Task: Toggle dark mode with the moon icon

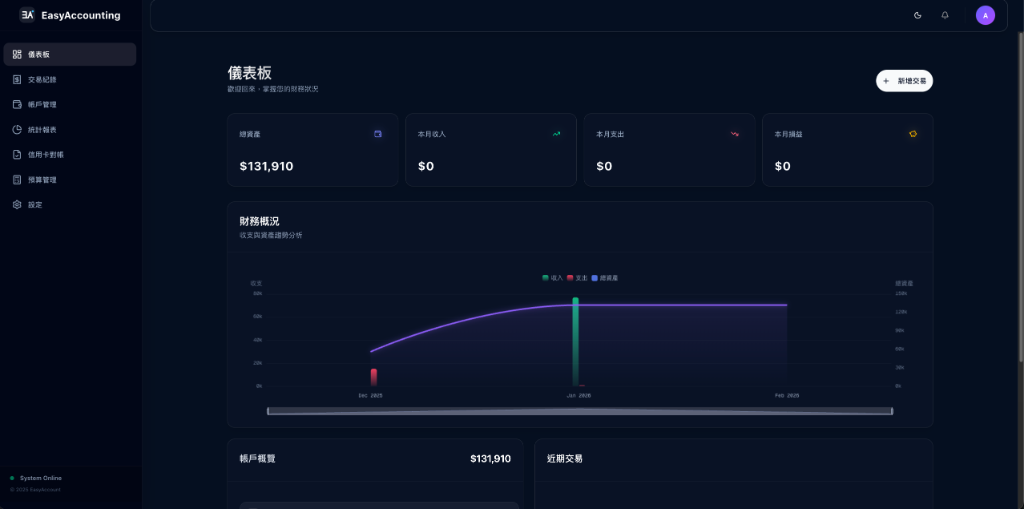Action: tap(918, 15)
